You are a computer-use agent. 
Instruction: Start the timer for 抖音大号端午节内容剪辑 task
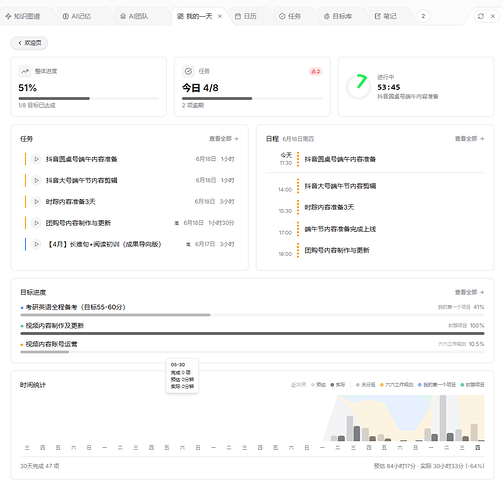(x=36, y=180)
